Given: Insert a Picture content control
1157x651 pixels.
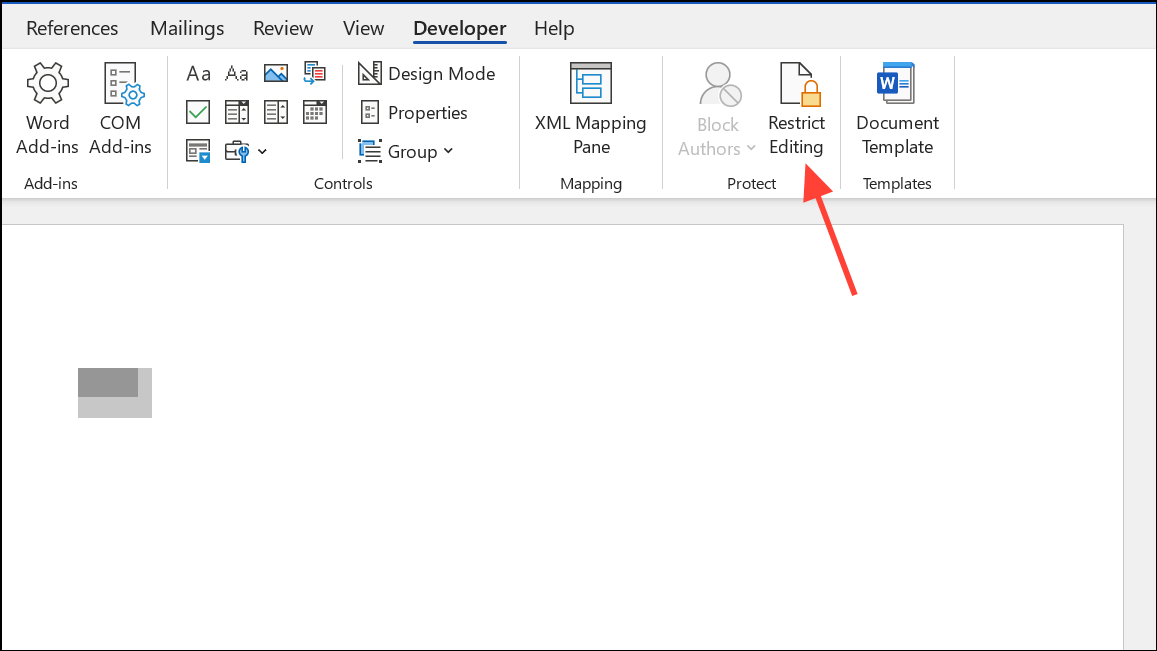Looking at the screenshot, I should pyautogui.click(x=275, y=72).
